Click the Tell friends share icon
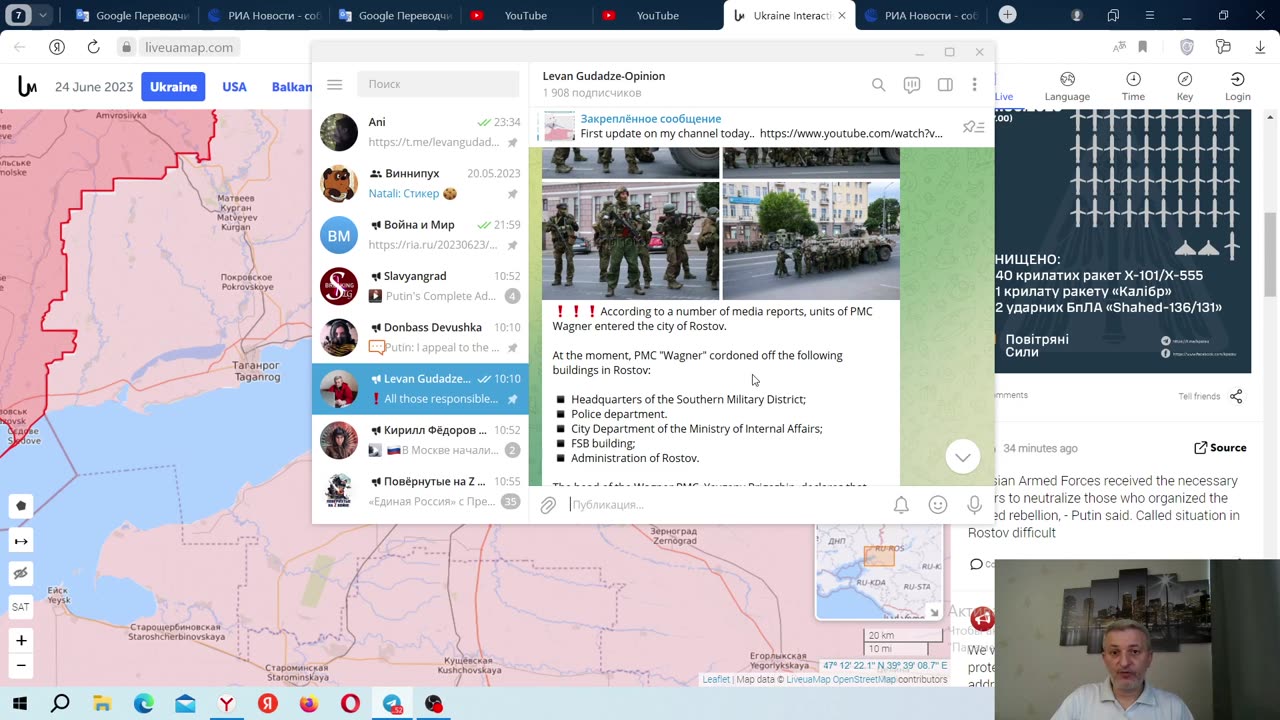 (1236, 396)
